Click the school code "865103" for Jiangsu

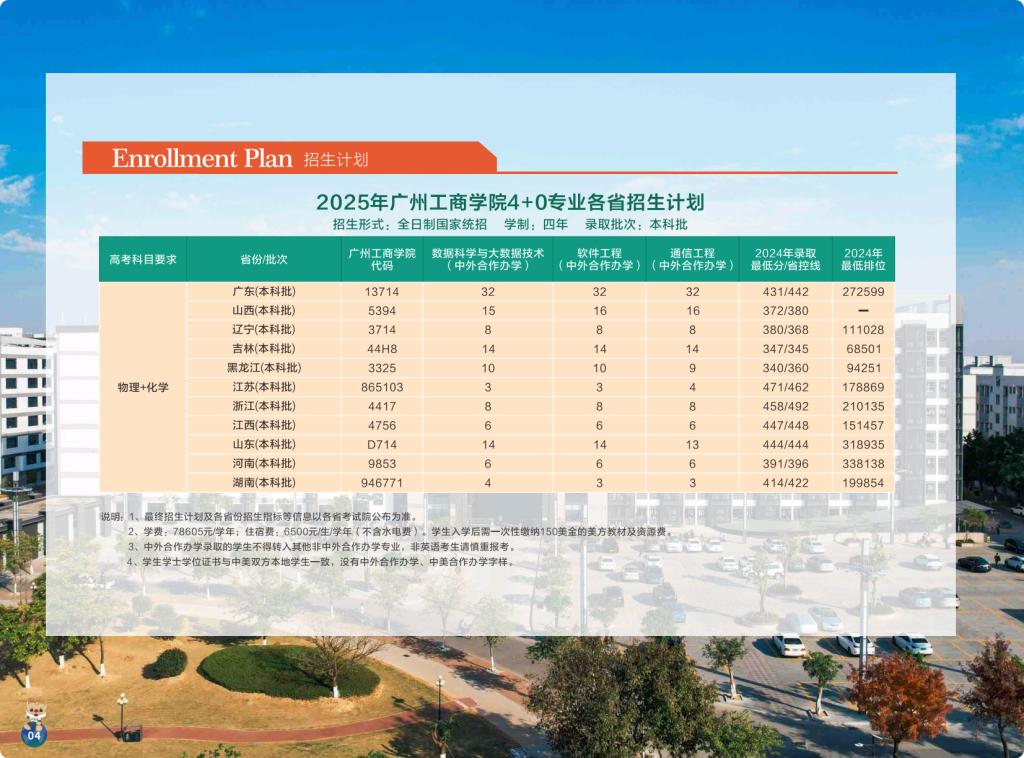382,387
